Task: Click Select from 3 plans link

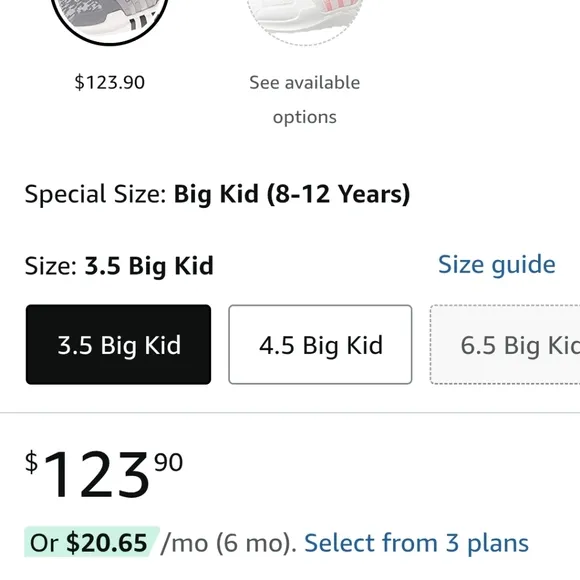Action: (x=417, y=543)
